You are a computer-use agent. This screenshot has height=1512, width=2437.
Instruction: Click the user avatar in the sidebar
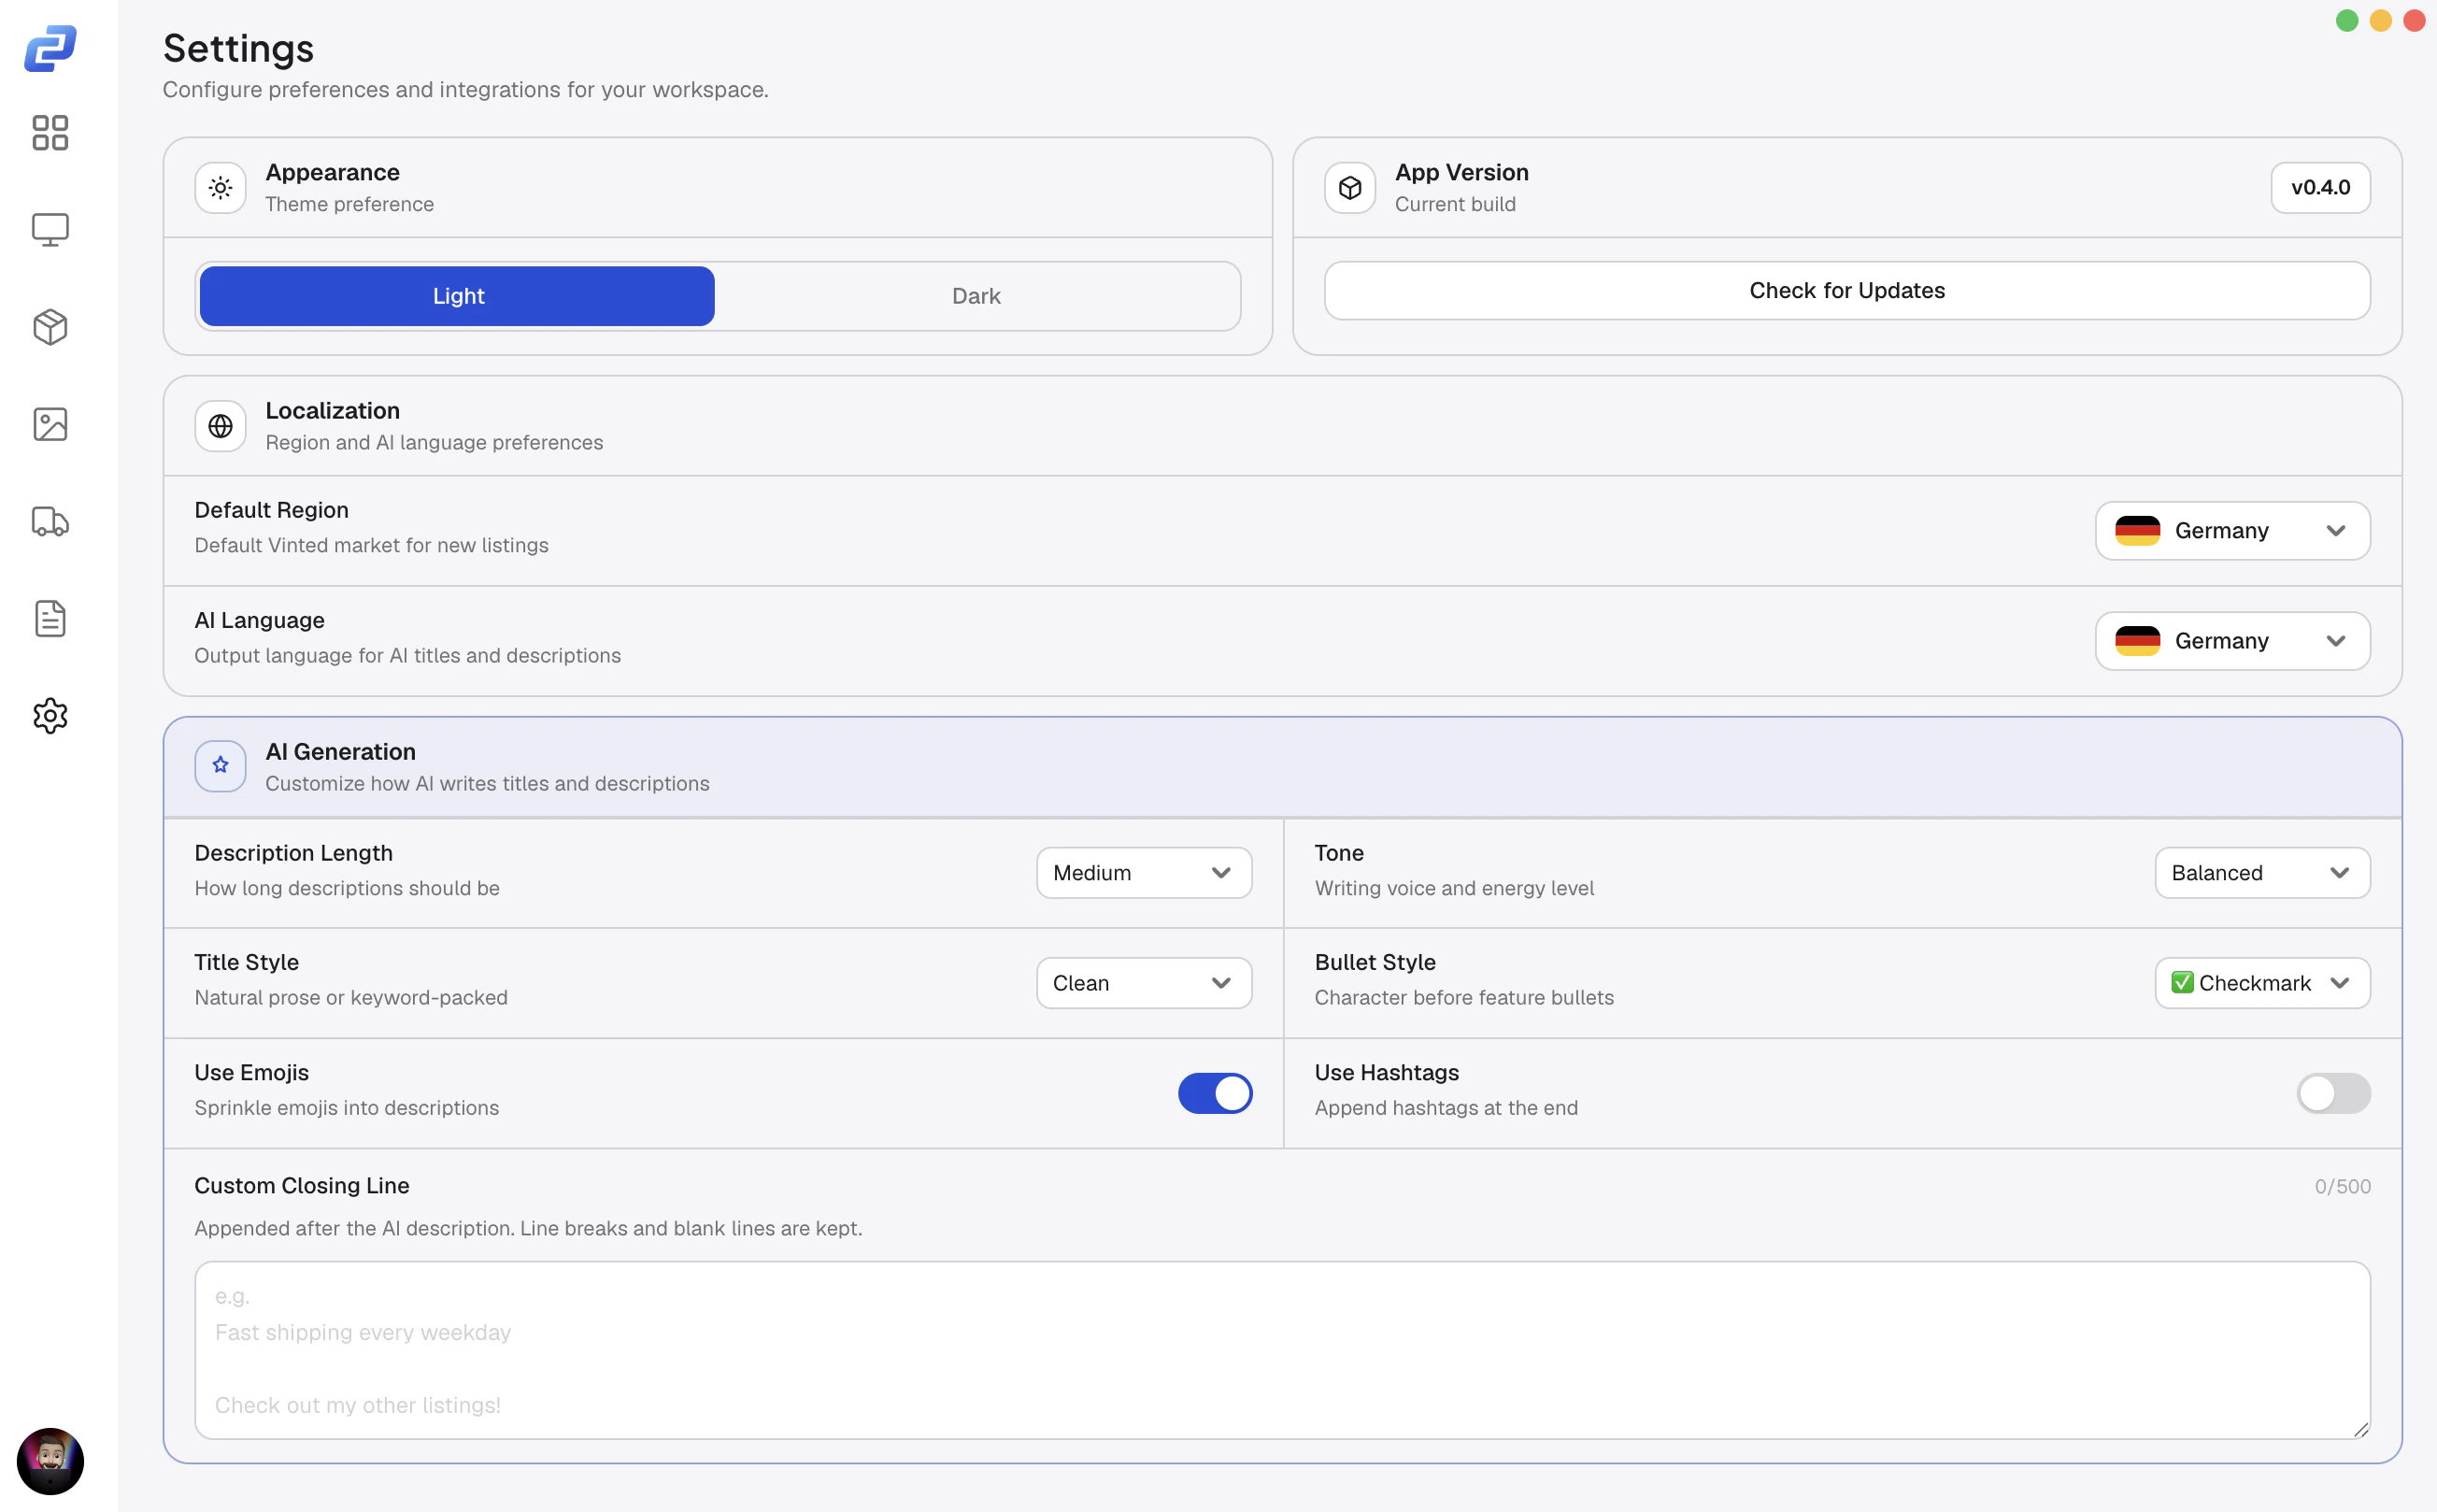click(50, 1461)
